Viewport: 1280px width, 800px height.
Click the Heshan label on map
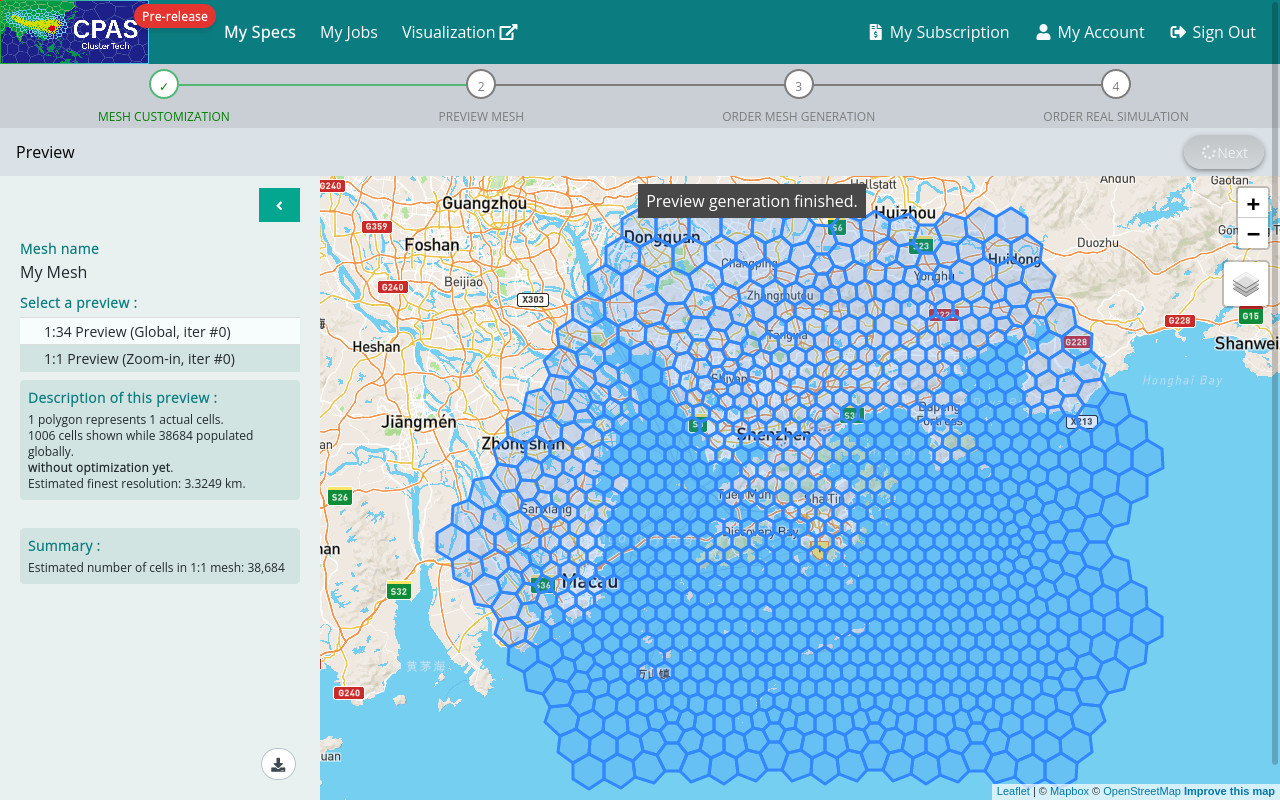click(377, 346)
